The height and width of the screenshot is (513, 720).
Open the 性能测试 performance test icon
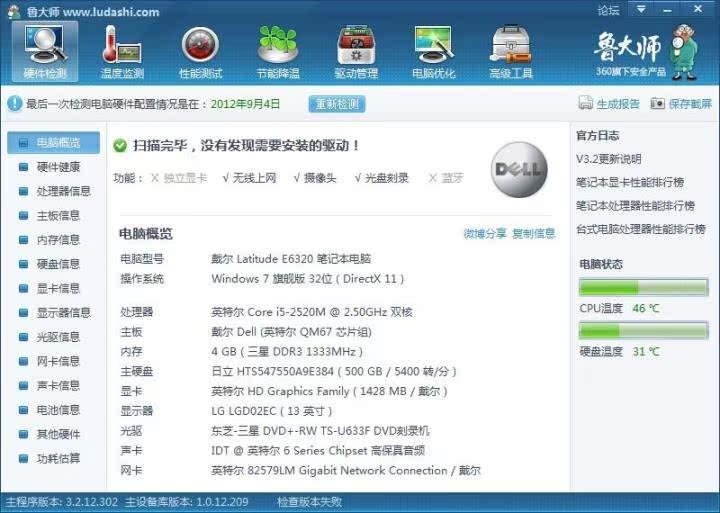200,48
